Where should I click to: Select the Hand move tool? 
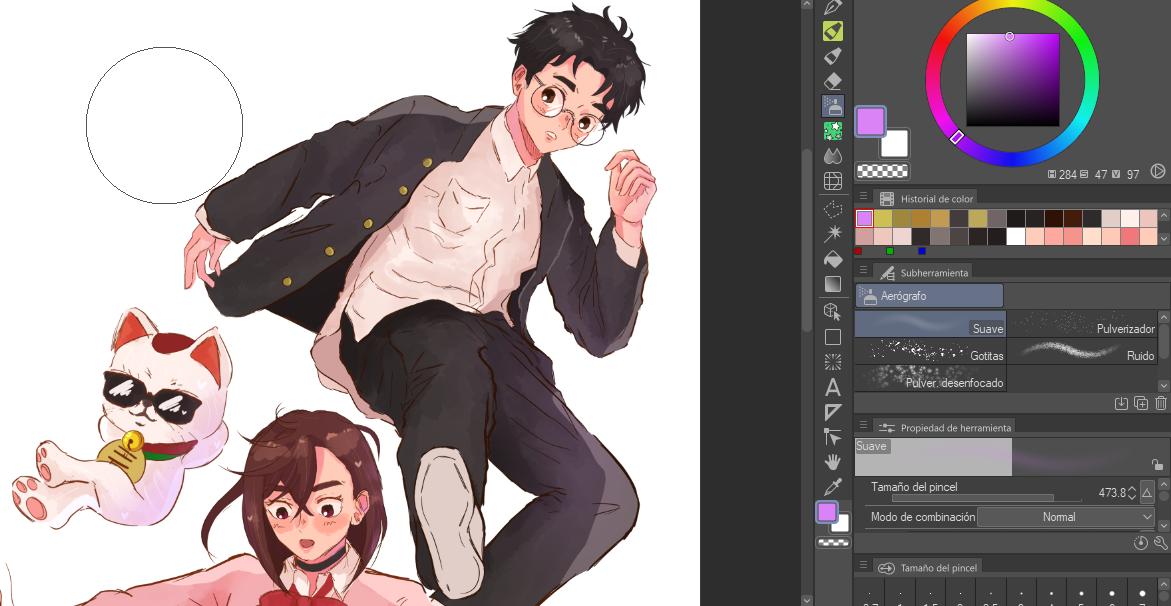[833, 463]
